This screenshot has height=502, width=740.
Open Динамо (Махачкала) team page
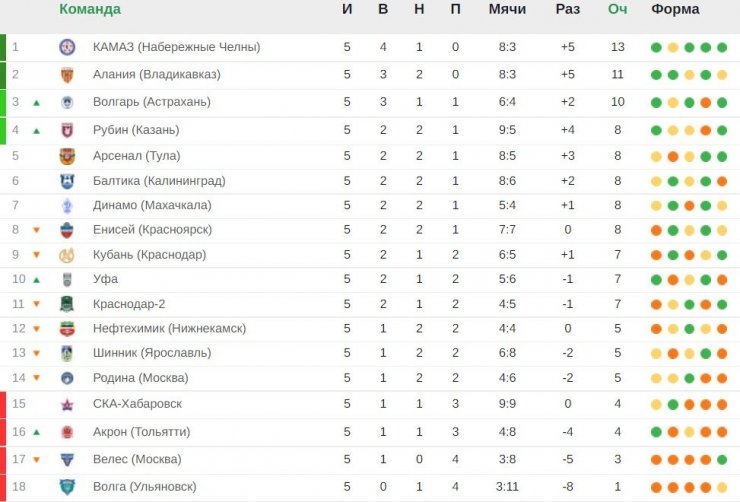tap(152, 205)
